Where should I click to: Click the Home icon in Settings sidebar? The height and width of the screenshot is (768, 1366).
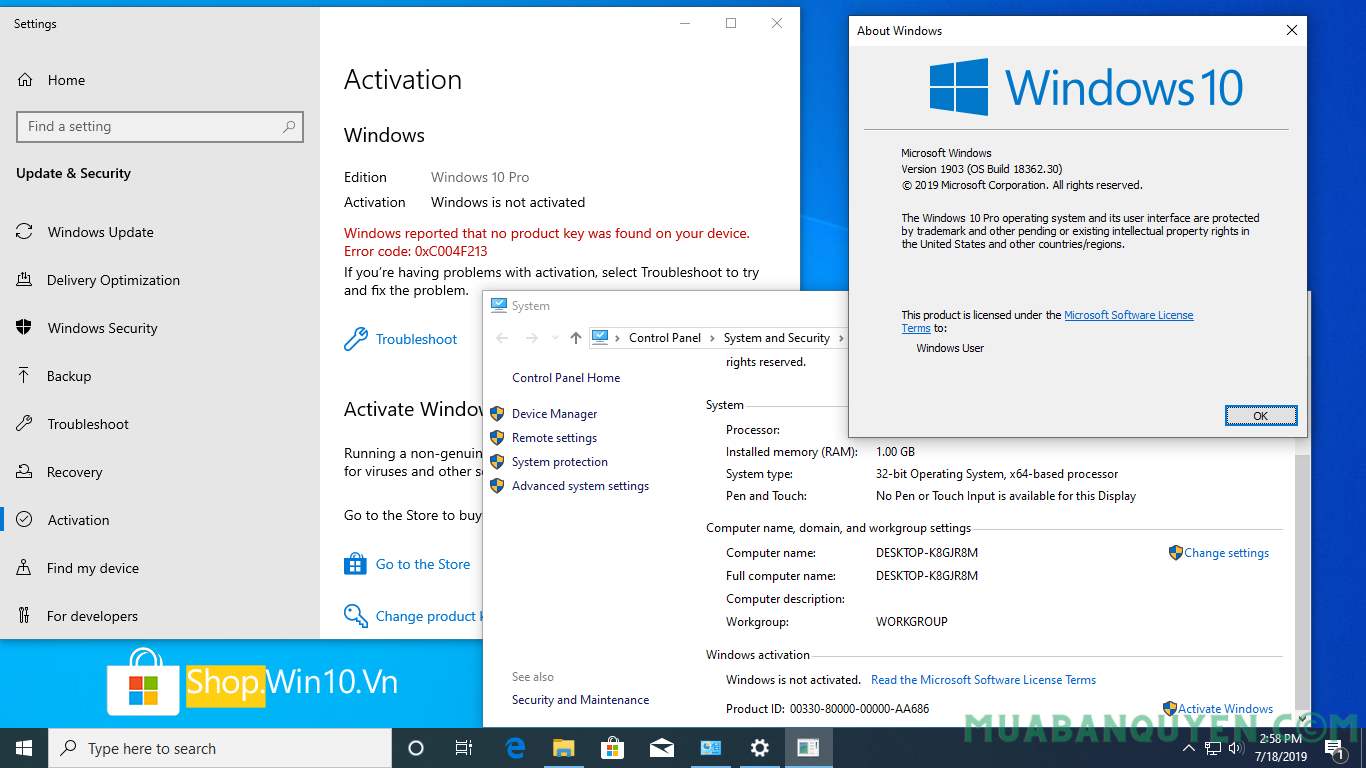[x=26, y=80]
